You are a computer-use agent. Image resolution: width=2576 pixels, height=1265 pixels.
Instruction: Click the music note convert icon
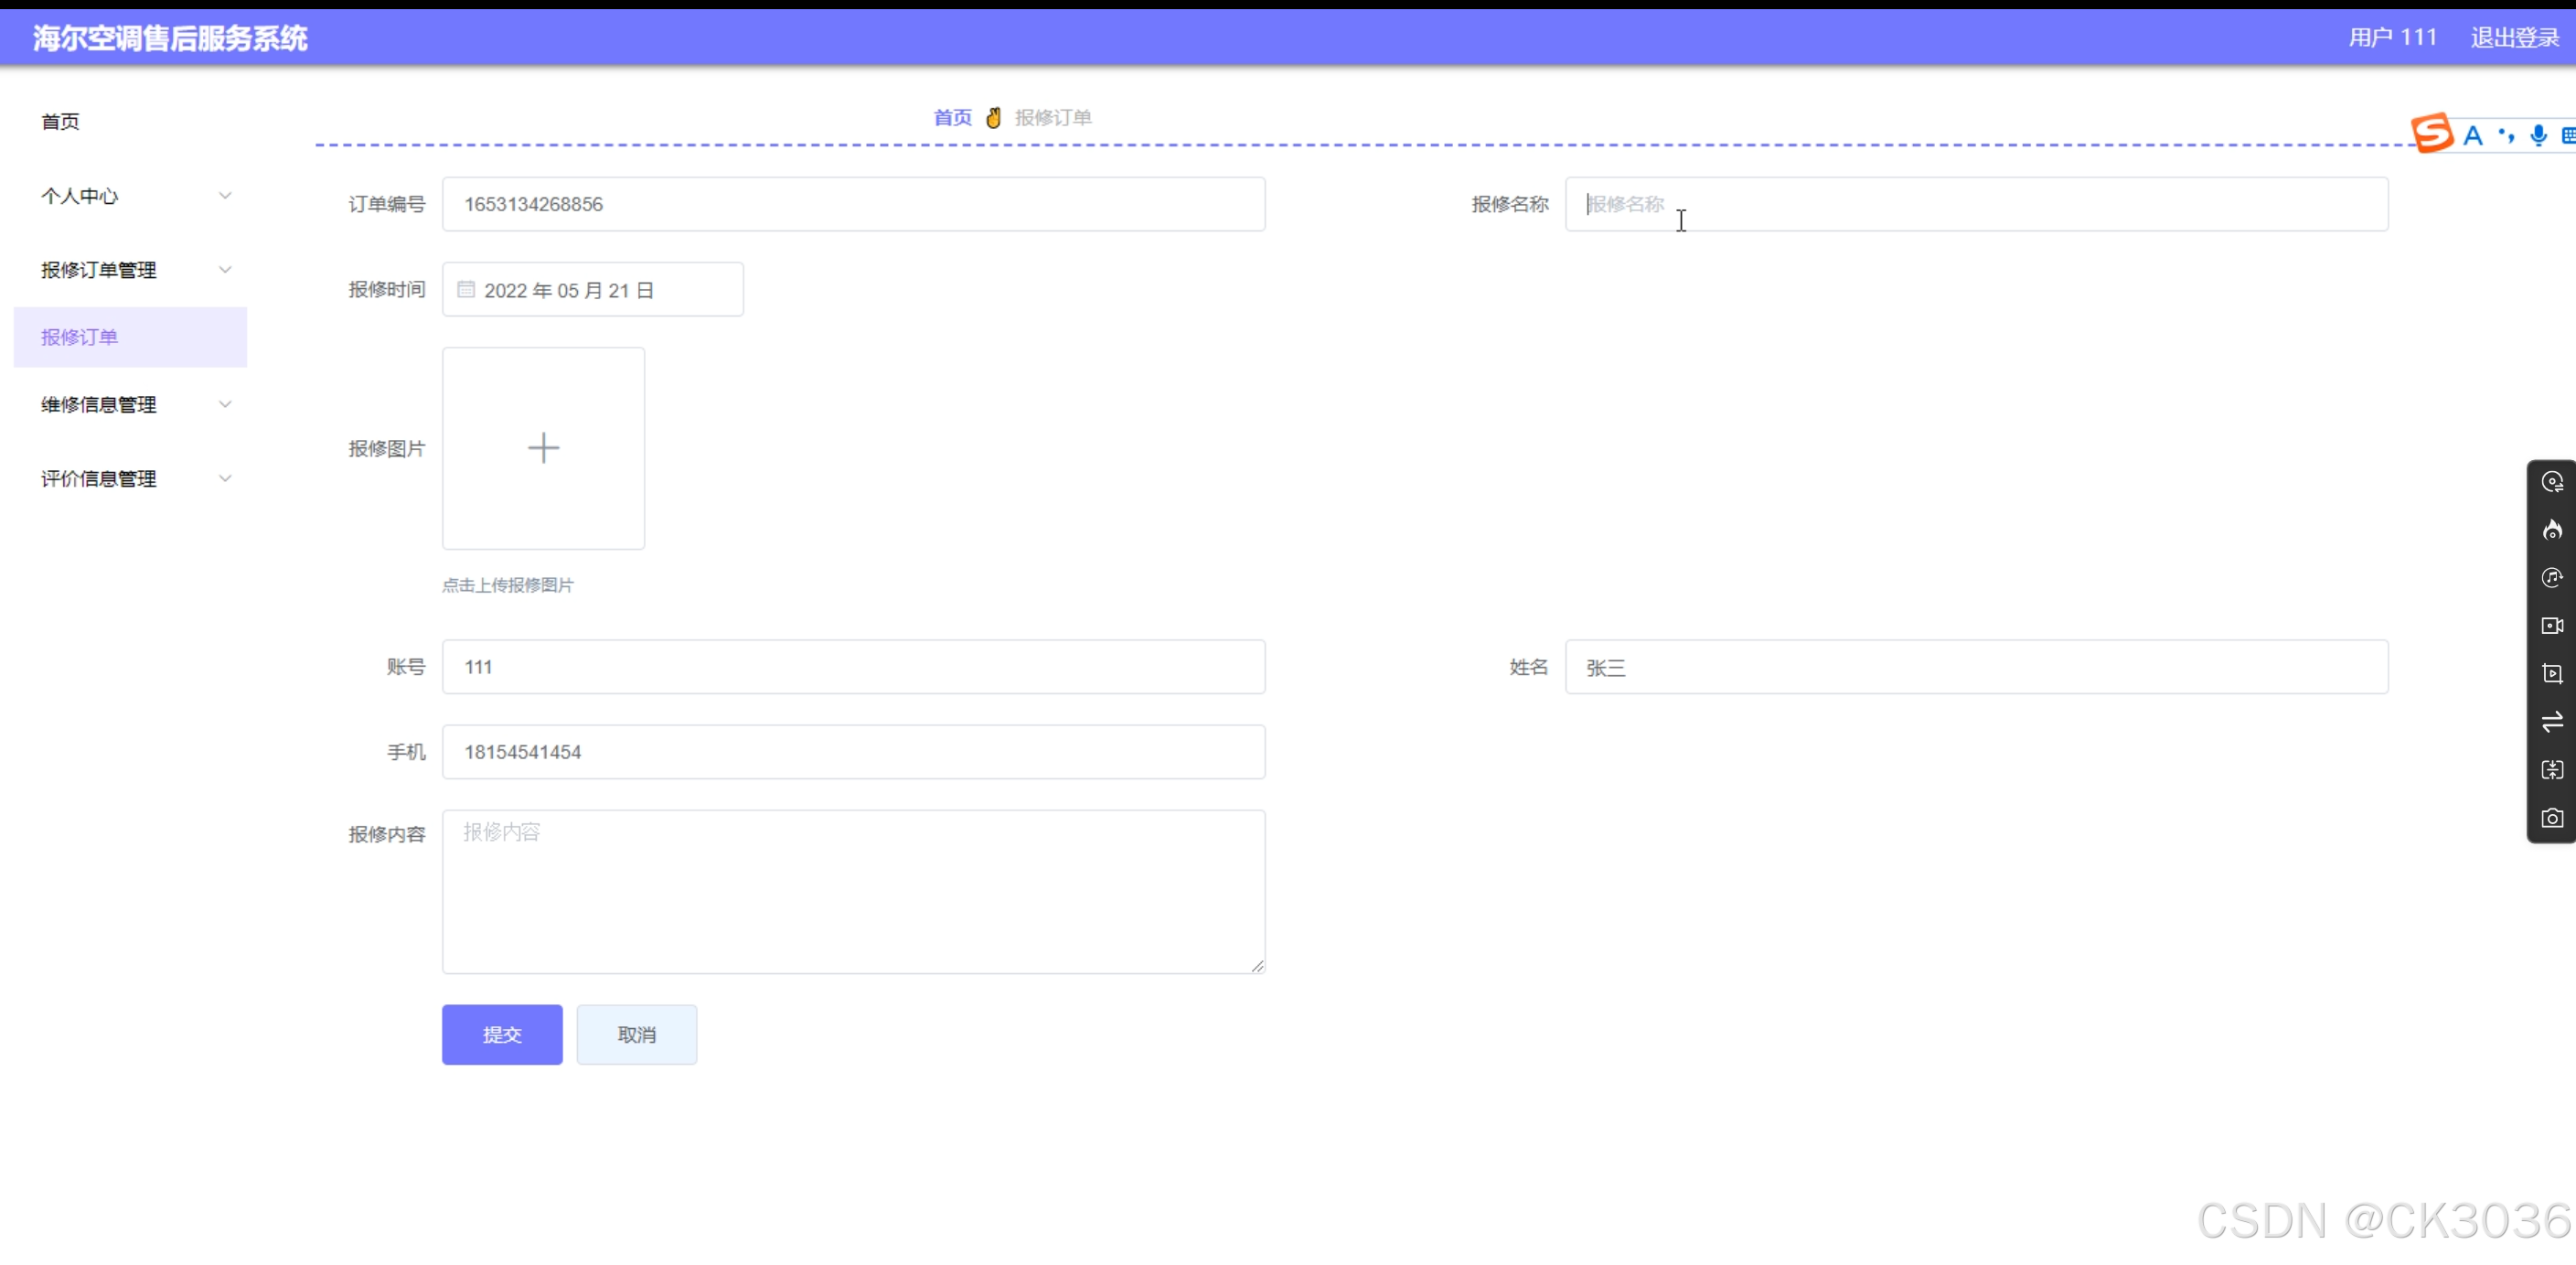coord(2552,578)
